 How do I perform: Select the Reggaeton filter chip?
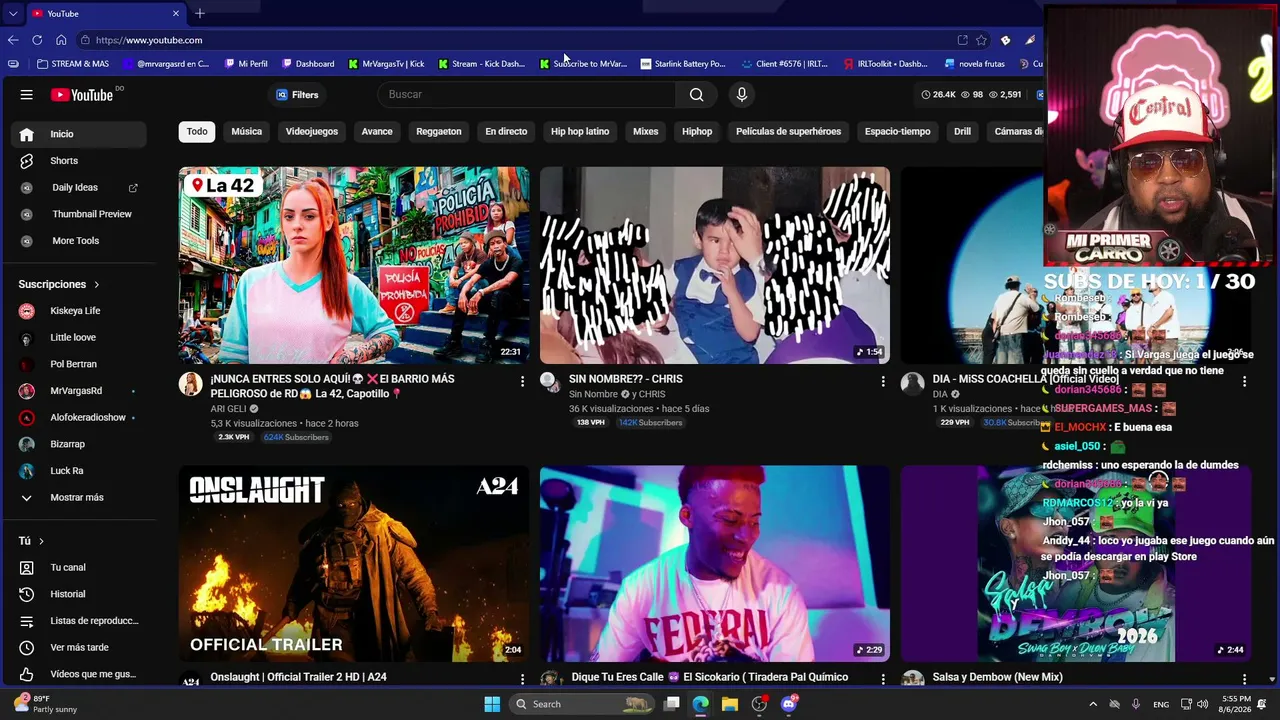(439, 132)
